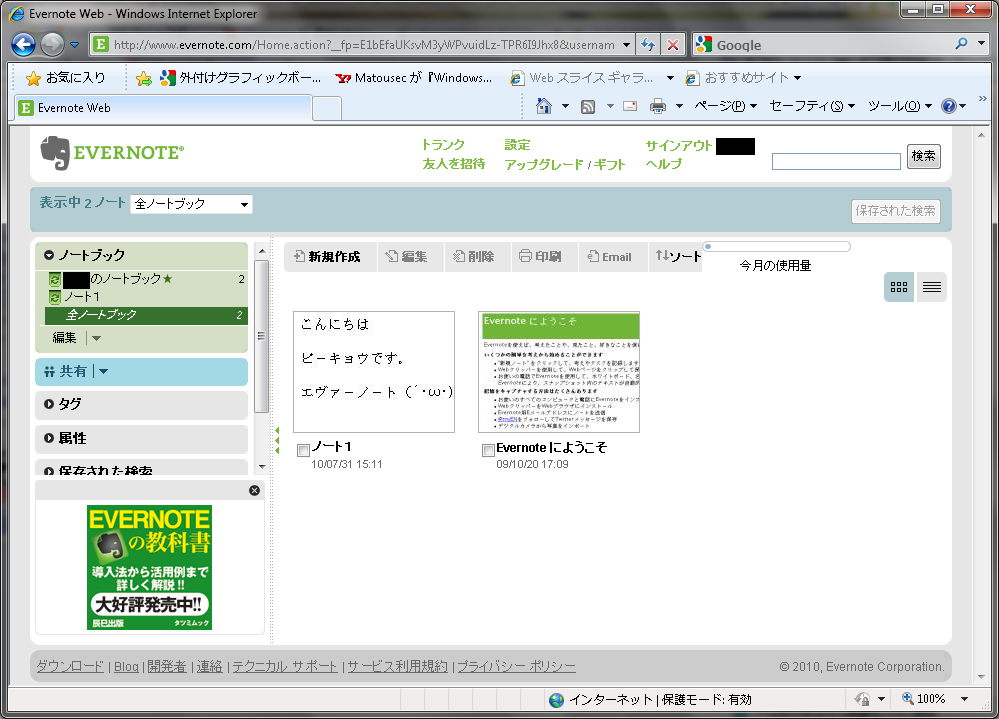This screenshot has width=999, height=719.
Task: Click the Evernote search text field
Action: [836, 161]
